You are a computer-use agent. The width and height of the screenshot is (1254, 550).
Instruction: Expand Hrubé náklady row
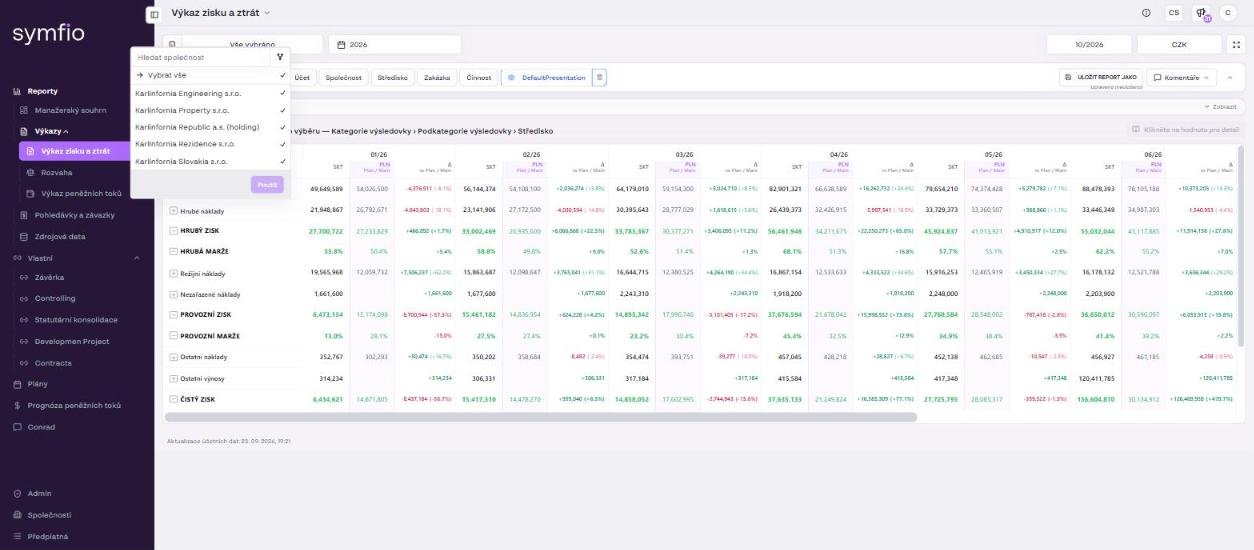click(x=173, y=211)
